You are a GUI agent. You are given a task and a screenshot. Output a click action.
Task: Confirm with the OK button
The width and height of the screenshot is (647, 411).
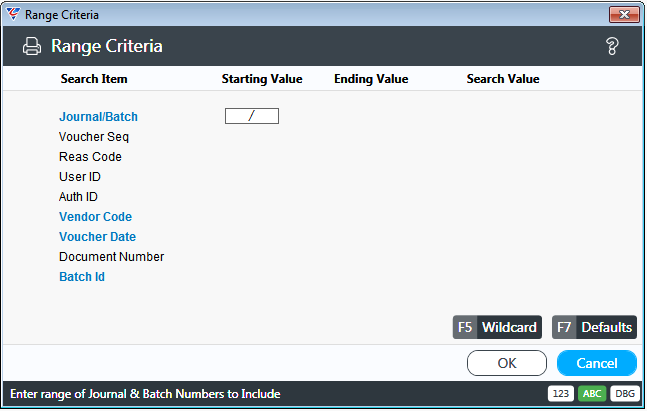[507, 363]
